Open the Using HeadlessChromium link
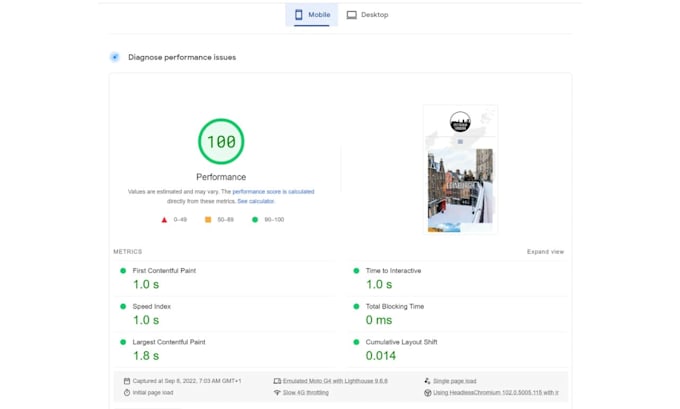The height and width of the screenshot is (409, 680). pos(496,393)
